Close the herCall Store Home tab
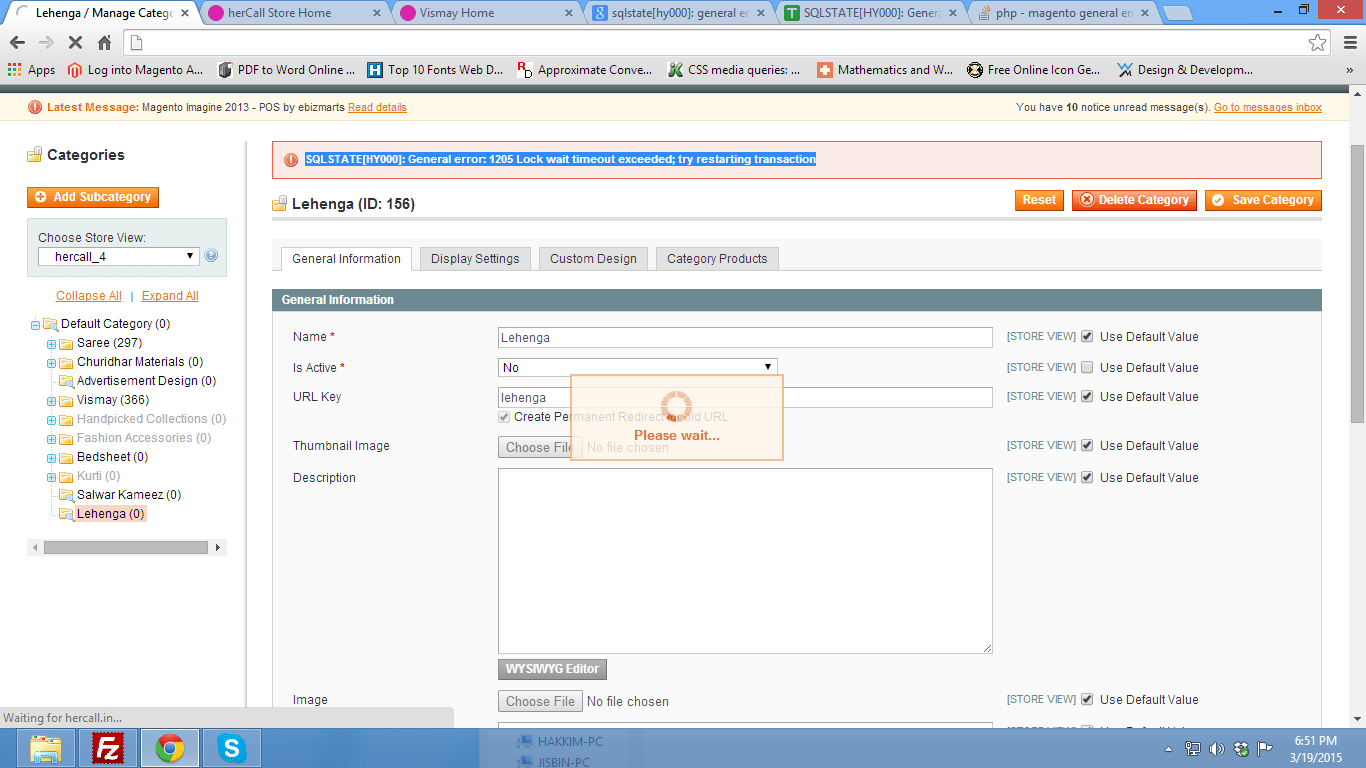 coord(378,13)
